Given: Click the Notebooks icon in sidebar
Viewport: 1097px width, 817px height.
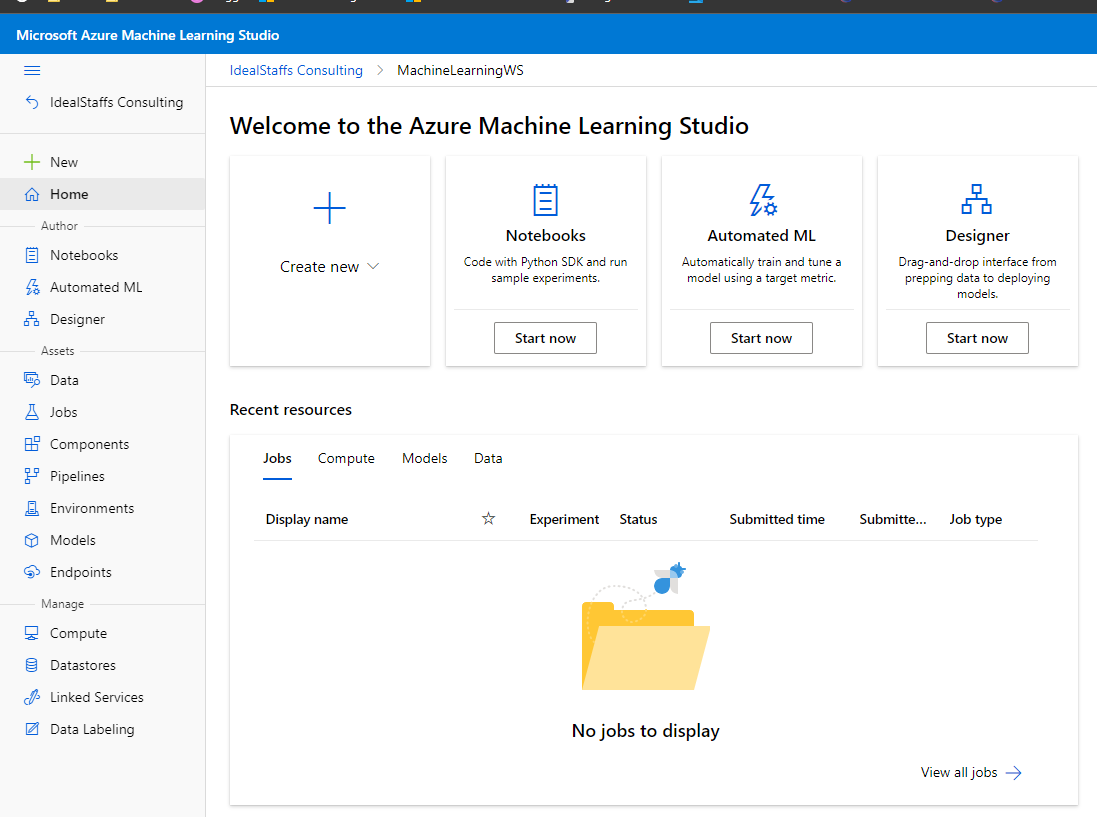Looking at the screenshot, I should pos(32,255).
